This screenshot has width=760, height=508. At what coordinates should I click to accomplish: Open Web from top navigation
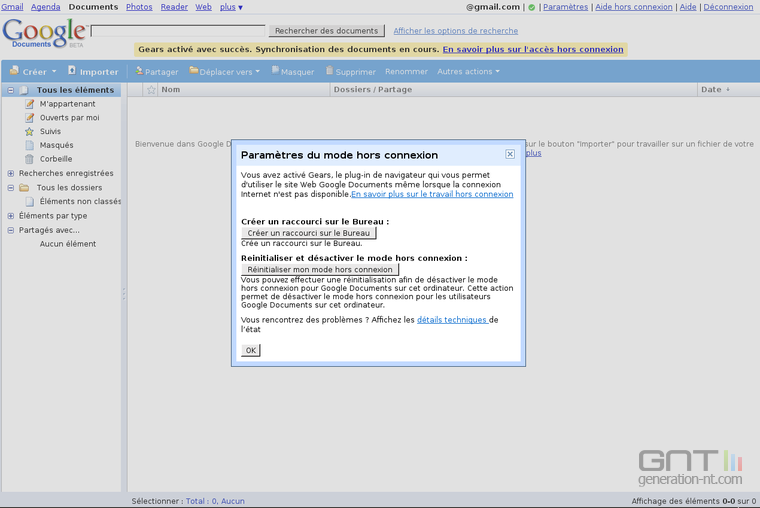pyautogui.click(x=204, y=7)
